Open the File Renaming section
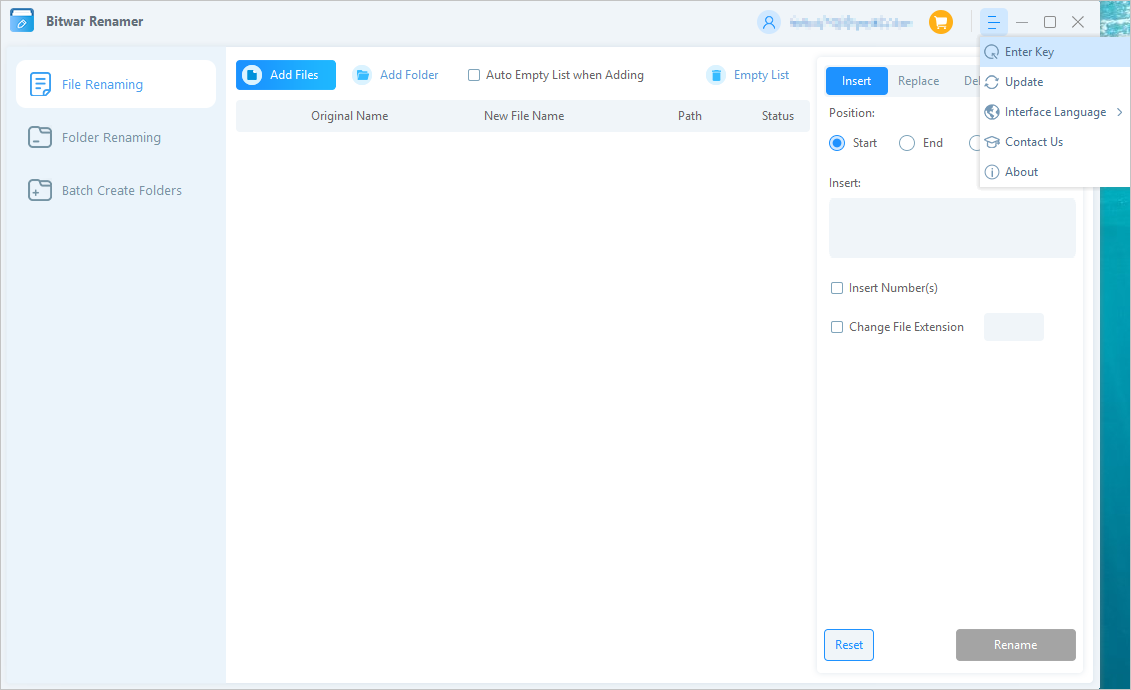This screenshot has width=1131, height=690. tap(115, 84)
